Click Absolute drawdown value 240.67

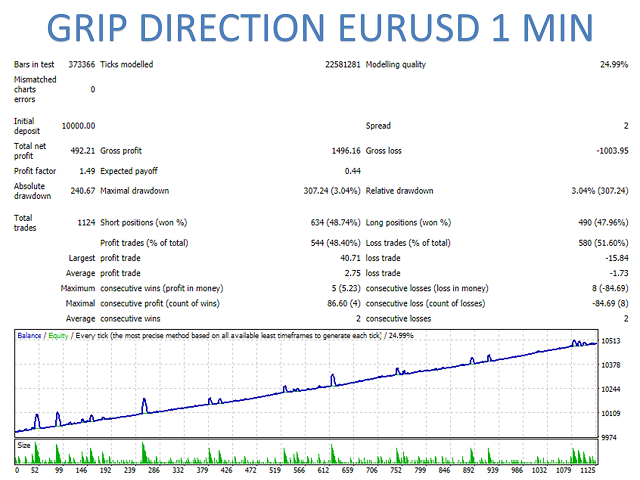coord(83,191)
